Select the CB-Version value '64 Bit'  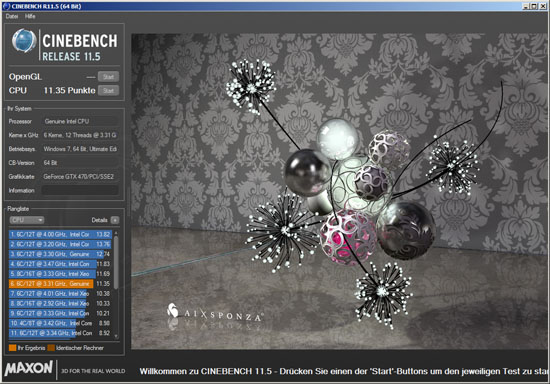pos(80,163)
